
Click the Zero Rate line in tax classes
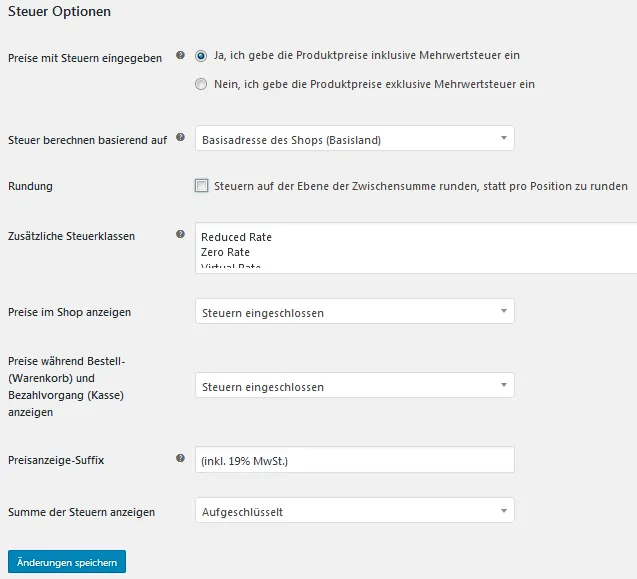pyautogui.click(x=225, y=252)
